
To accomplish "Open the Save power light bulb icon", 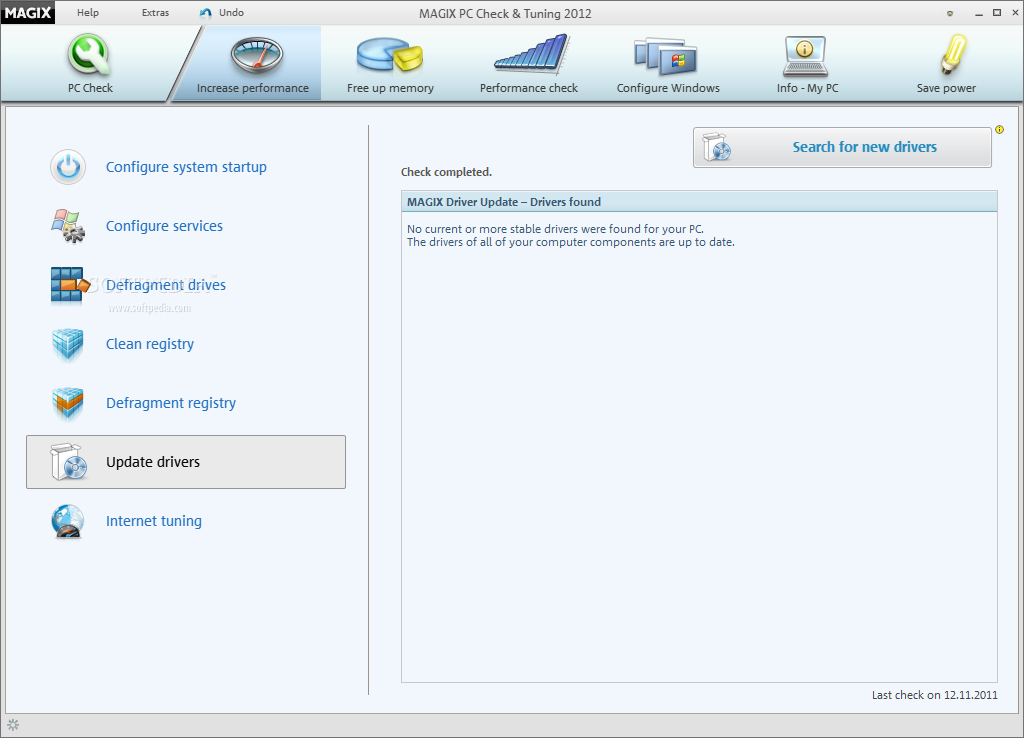I will (953, 55).
